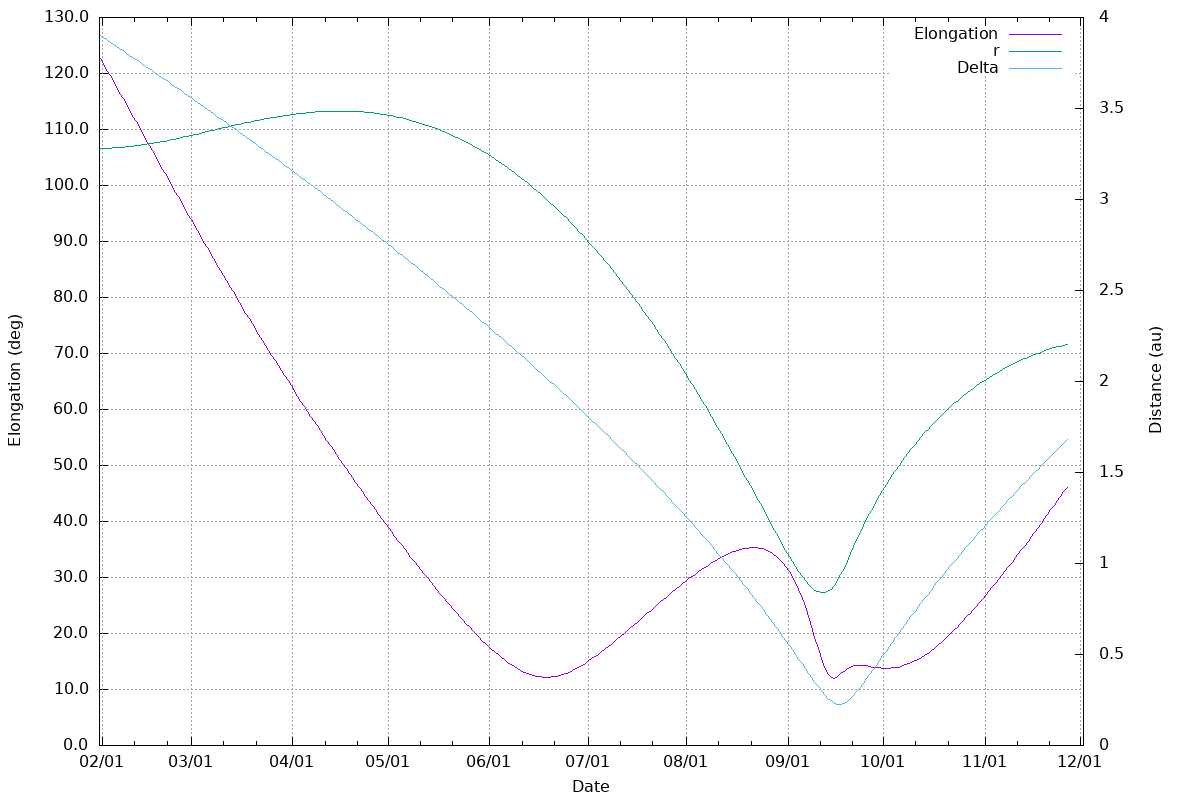Click the 3.5 distance tick label

[1111, 108]
